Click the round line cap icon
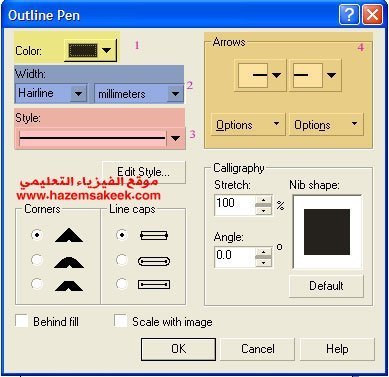The height and width of the screenshot is (377, 389). (x=154, y=261)
